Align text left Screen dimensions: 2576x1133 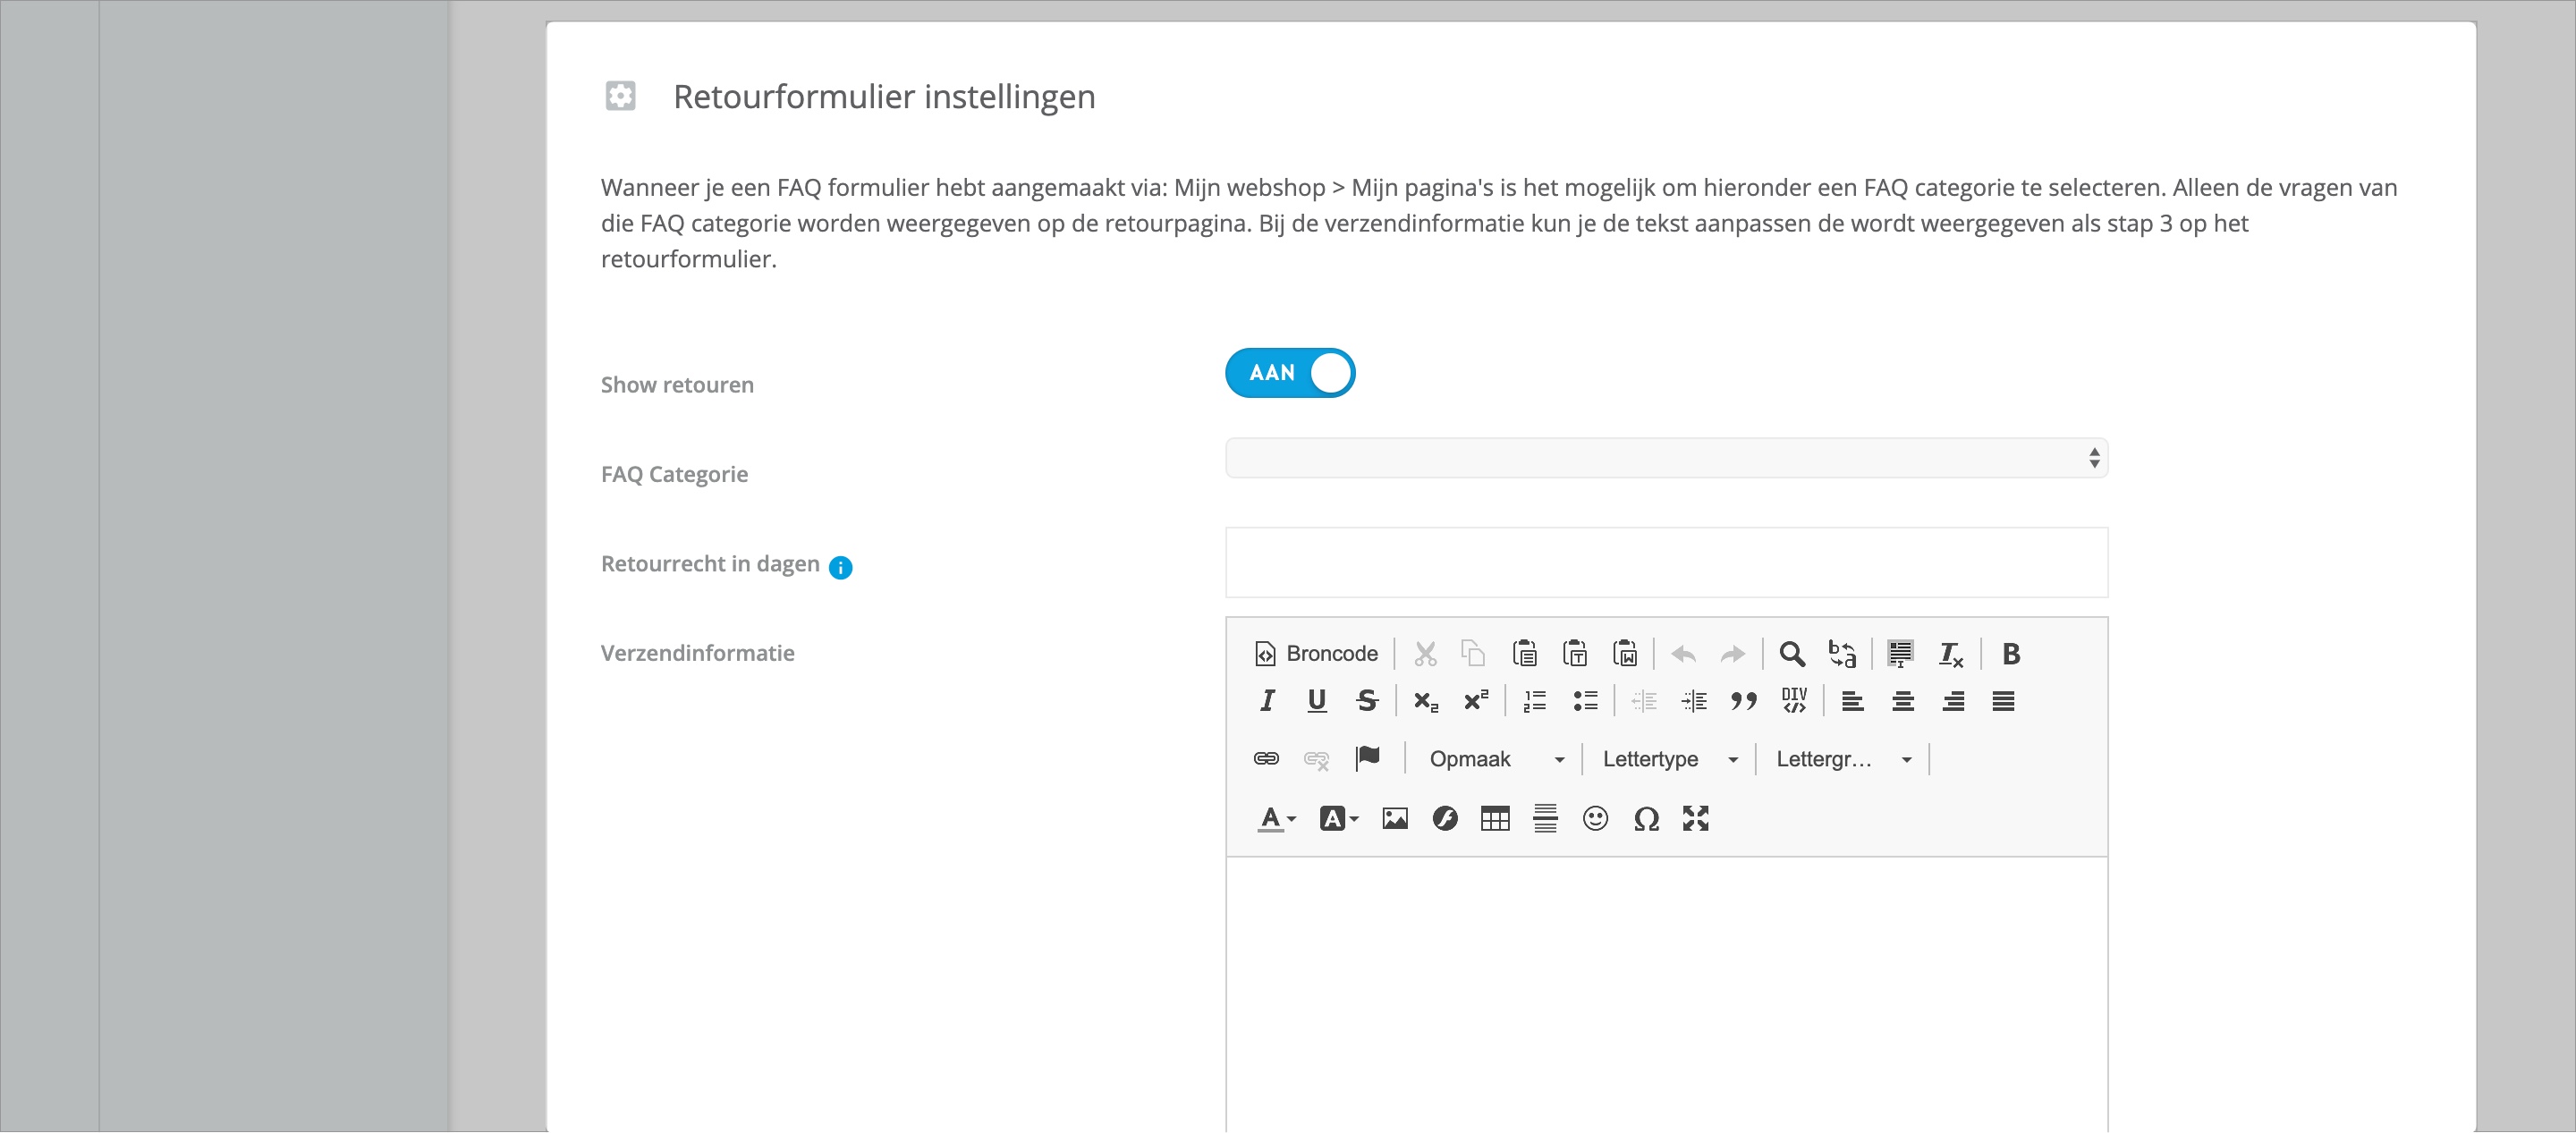tap(1852, 701)
